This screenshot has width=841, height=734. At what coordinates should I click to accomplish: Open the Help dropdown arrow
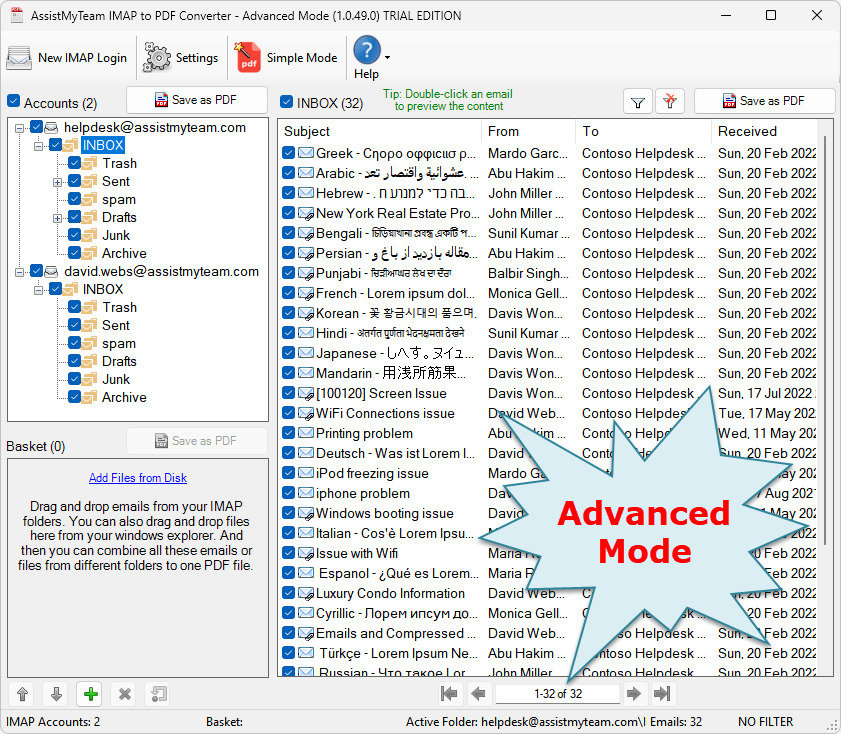tap(388, 58)
